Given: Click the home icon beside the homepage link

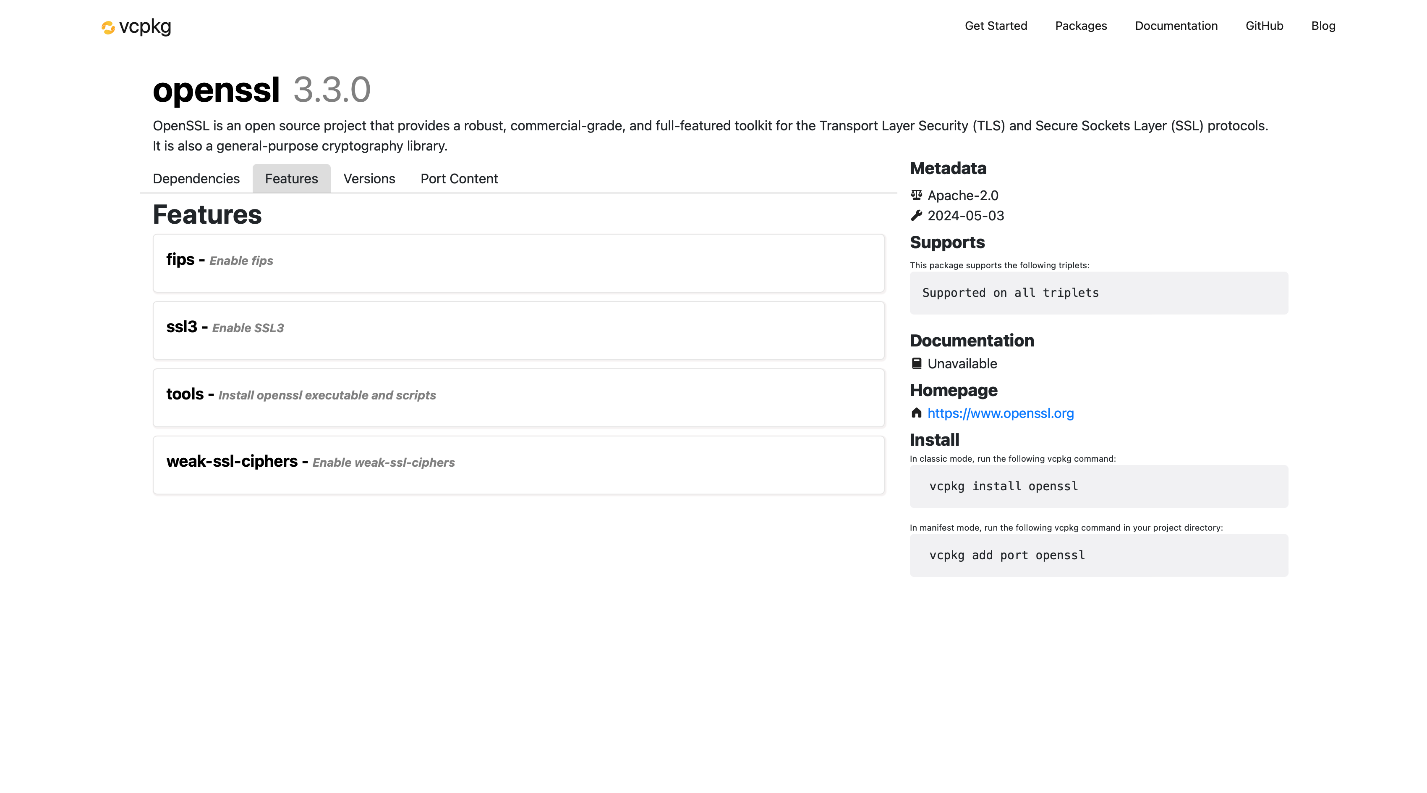Looking at the screenshot, I should tap(916, 413).
